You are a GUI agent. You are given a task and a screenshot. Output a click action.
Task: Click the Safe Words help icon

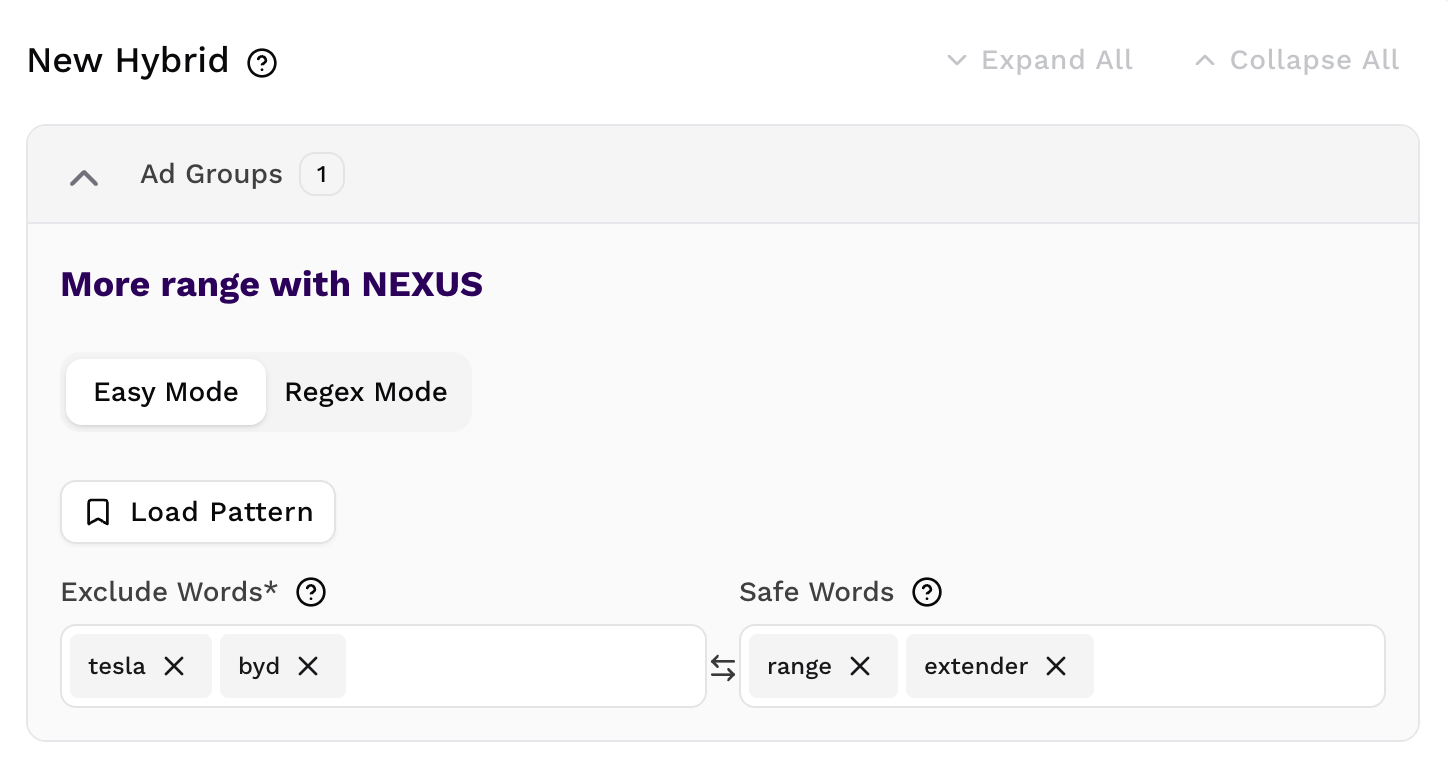(927, 592)
